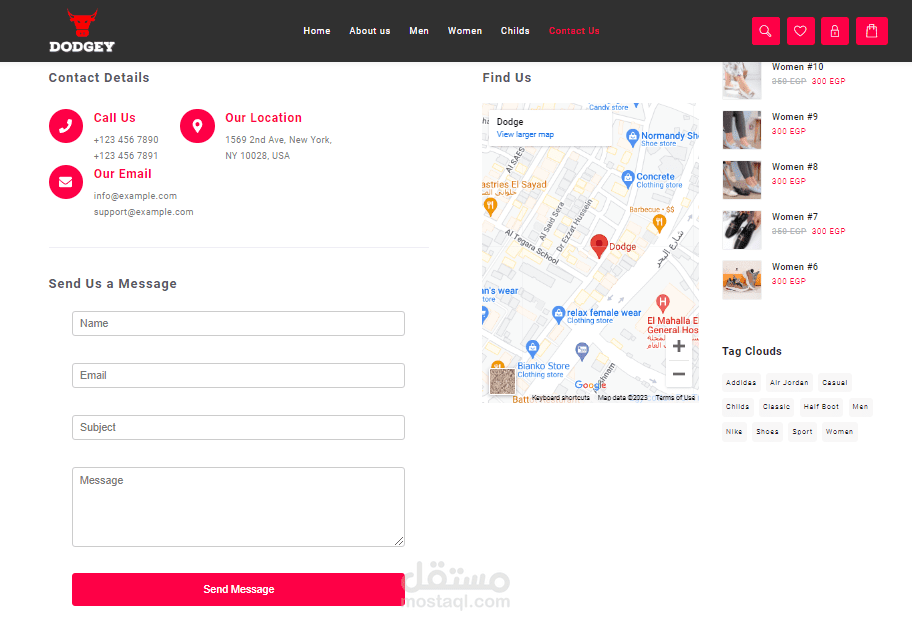The height and width of the screenshot is (623, 912).
Task: Select the Classic tag
Action: [776, 407]
